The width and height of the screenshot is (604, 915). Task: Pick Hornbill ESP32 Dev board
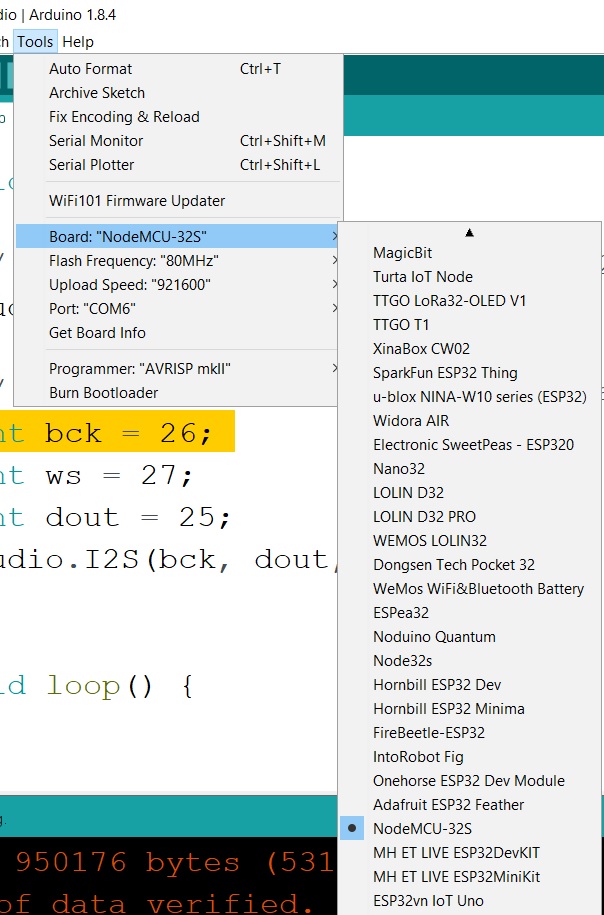[x=469, y=684]
